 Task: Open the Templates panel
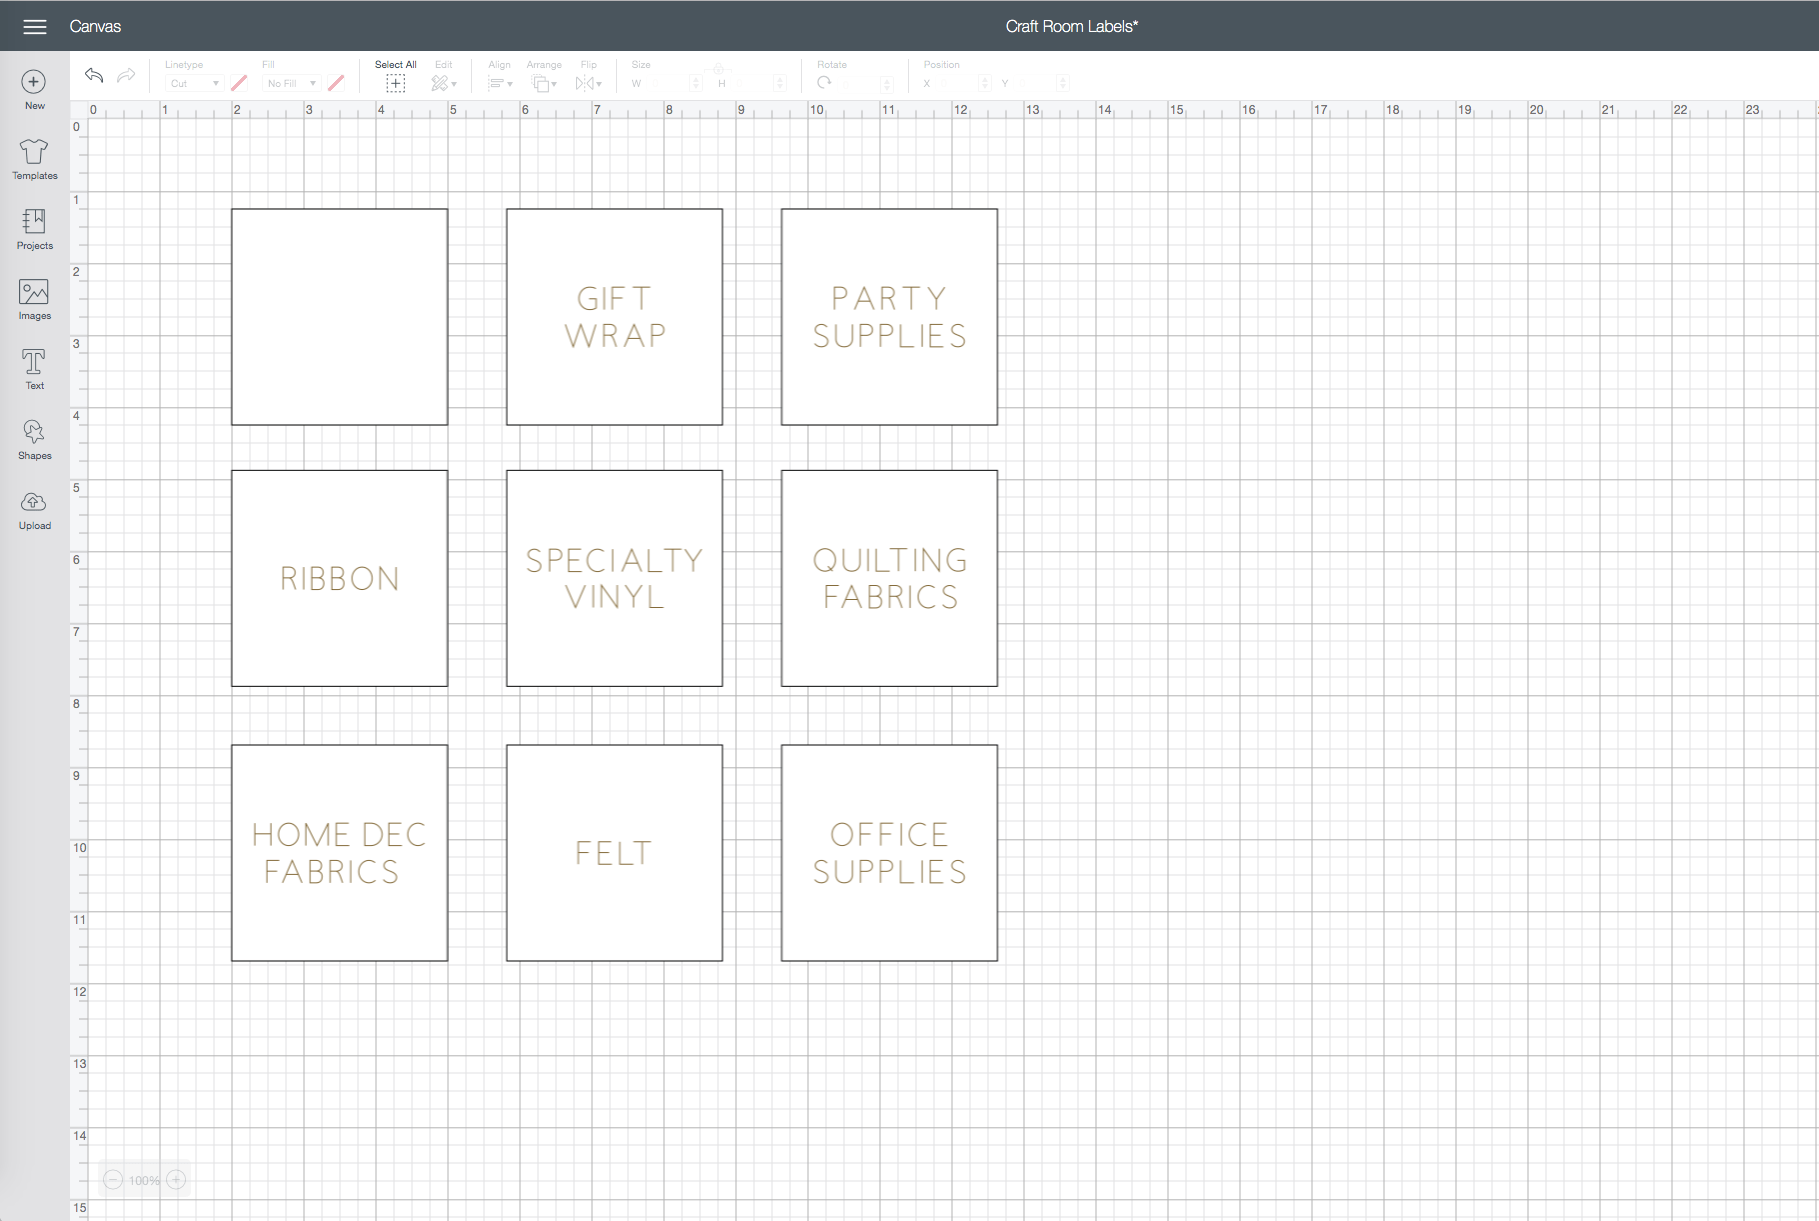[34, 152]
